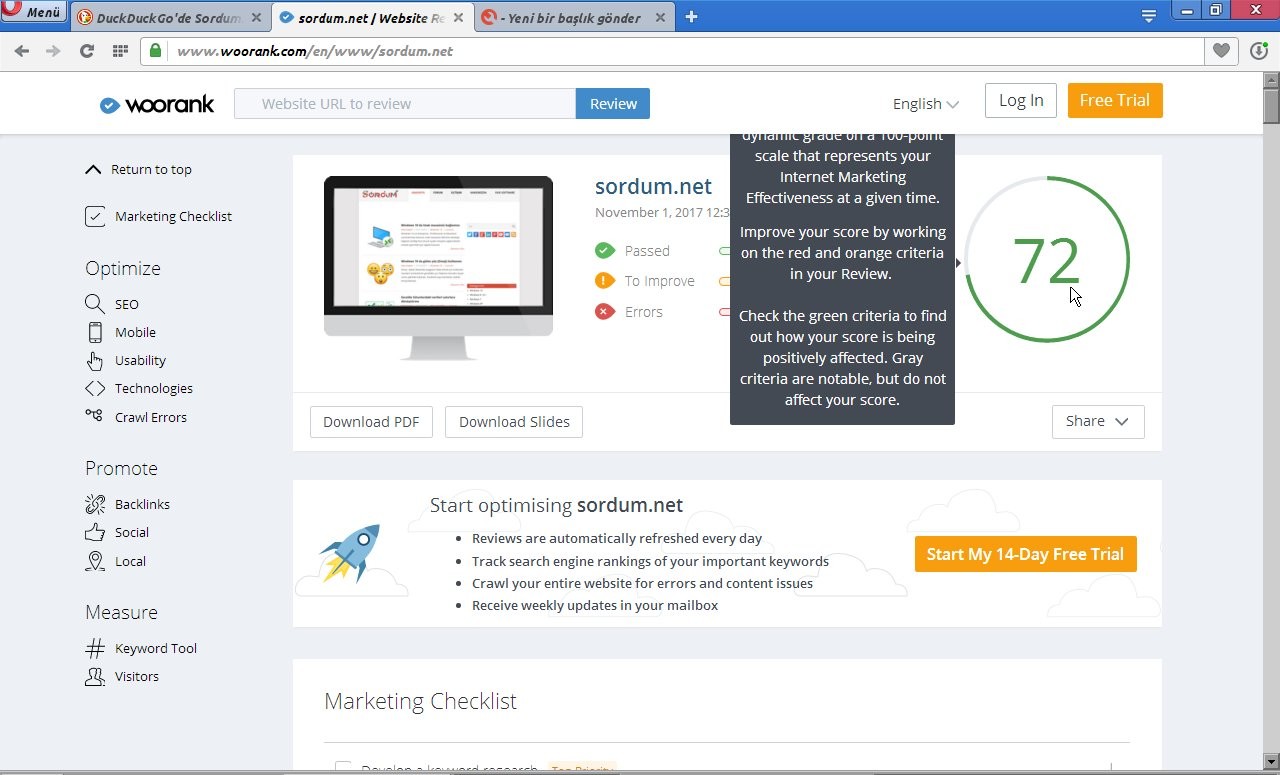Close the Yeni bir başlık gönder tab
The image size is (1280, 775).
pos(660,18)
